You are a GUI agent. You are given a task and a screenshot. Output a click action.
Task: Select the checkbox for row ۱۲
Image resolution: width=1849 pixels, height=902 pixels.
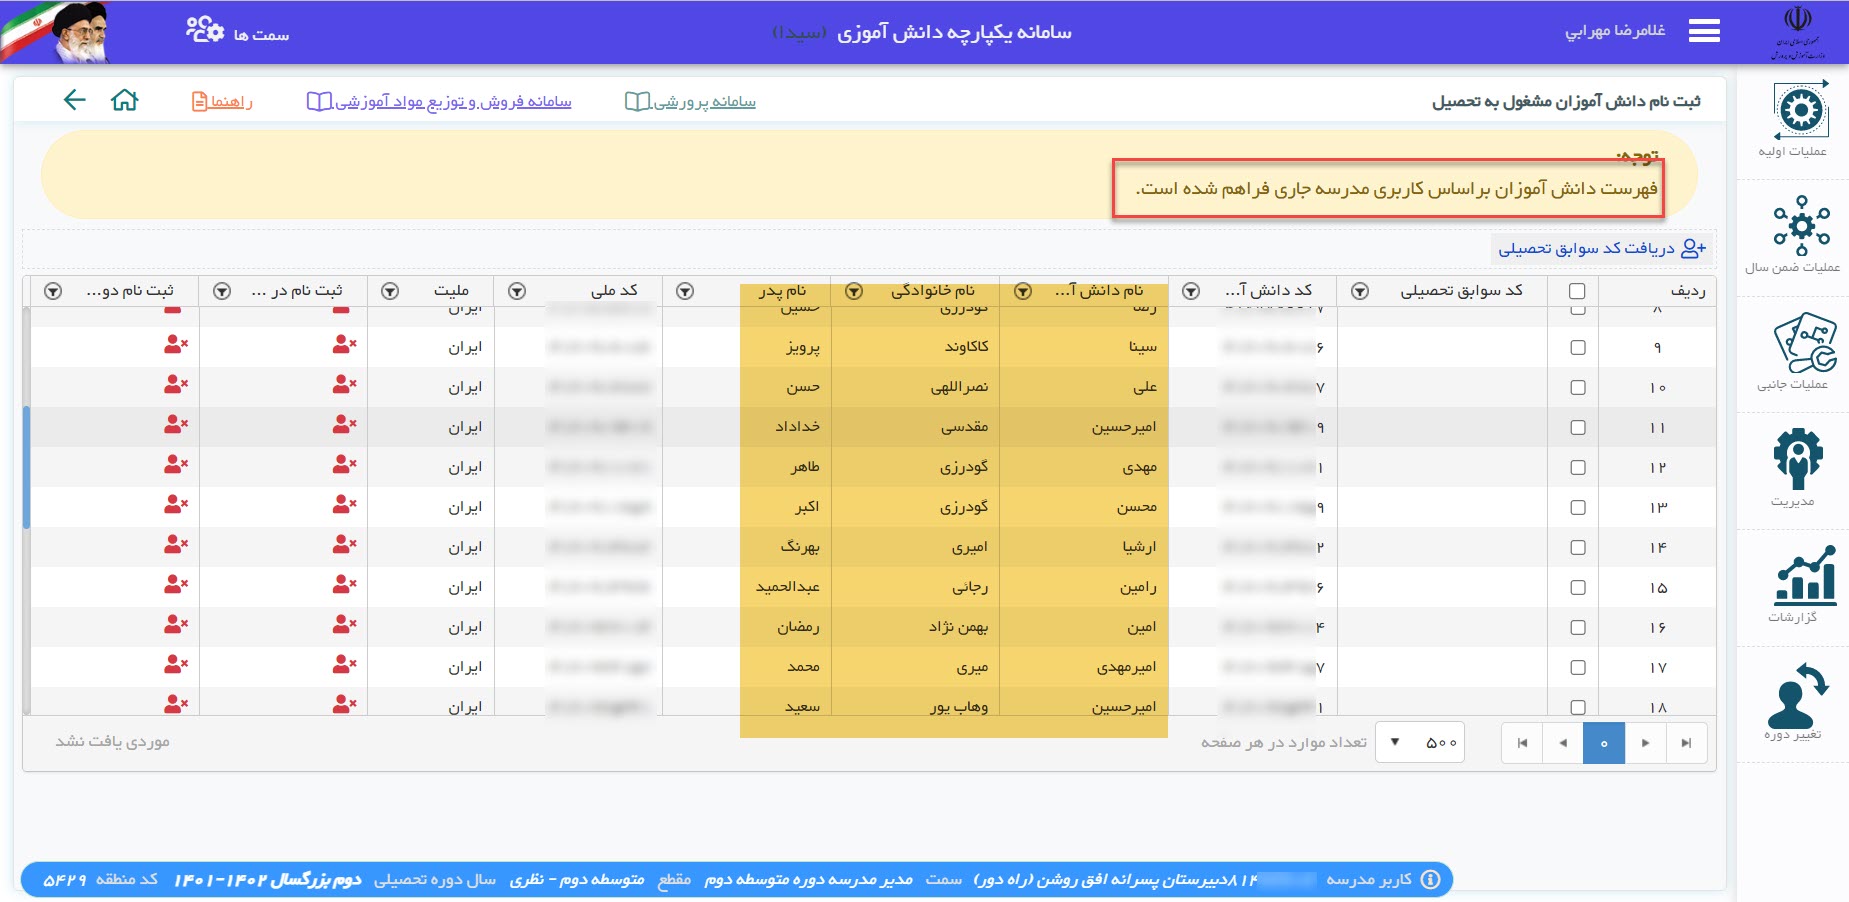click(x=1578, y=468)
